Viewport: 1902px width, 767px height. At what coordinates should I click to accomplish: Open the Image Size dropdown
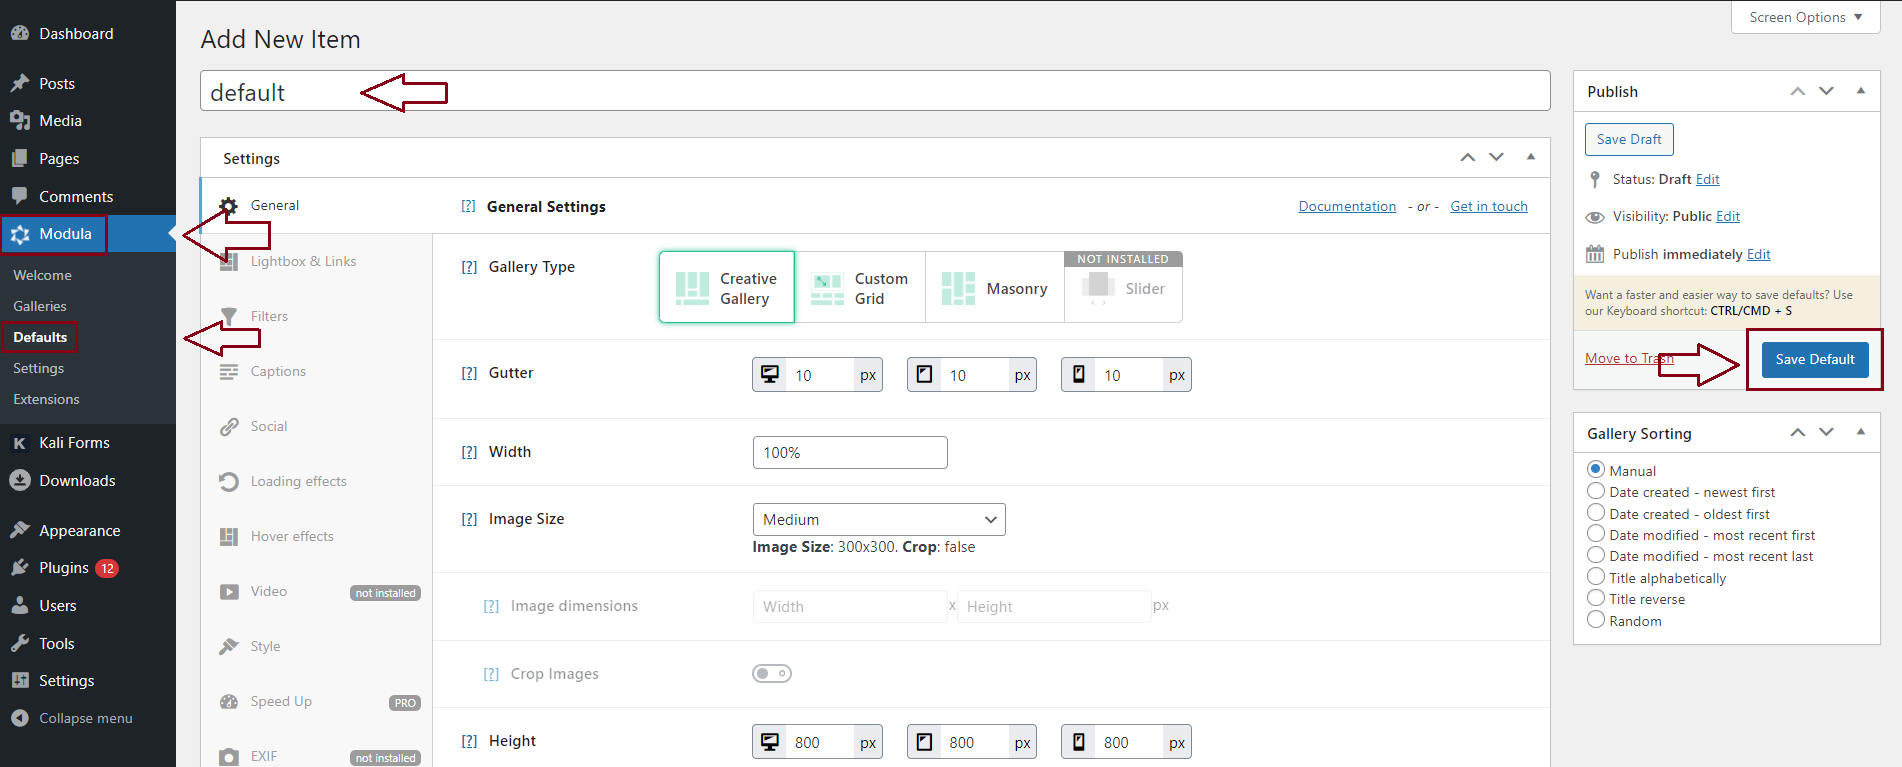point(878,520)
